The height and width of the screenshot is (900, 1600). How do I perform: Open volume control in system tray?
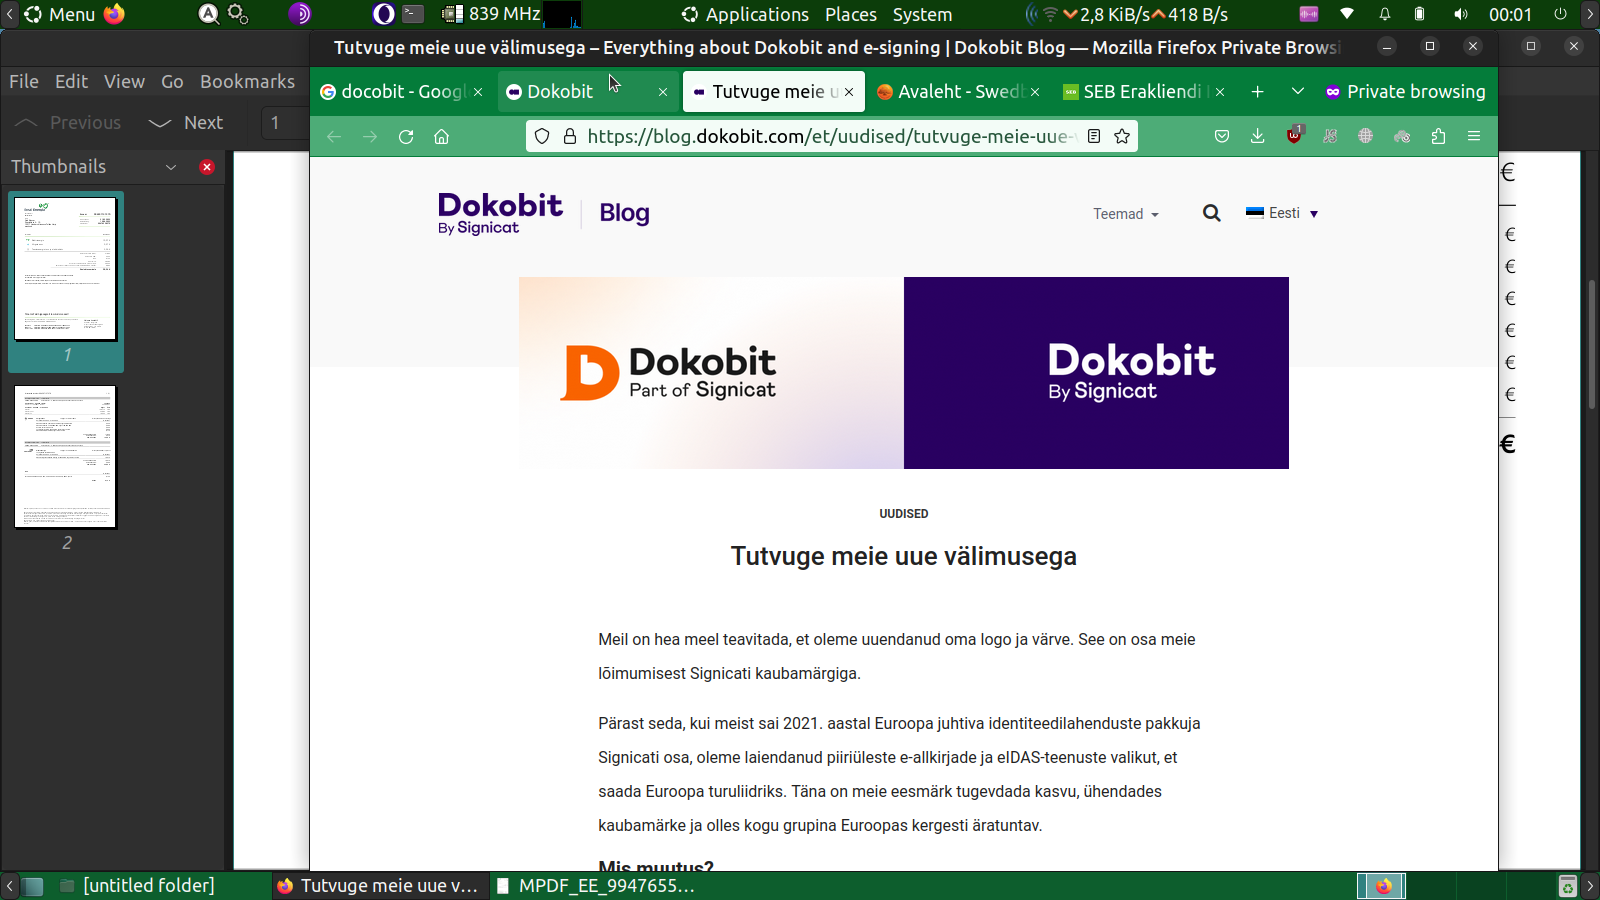point(1461,14)
